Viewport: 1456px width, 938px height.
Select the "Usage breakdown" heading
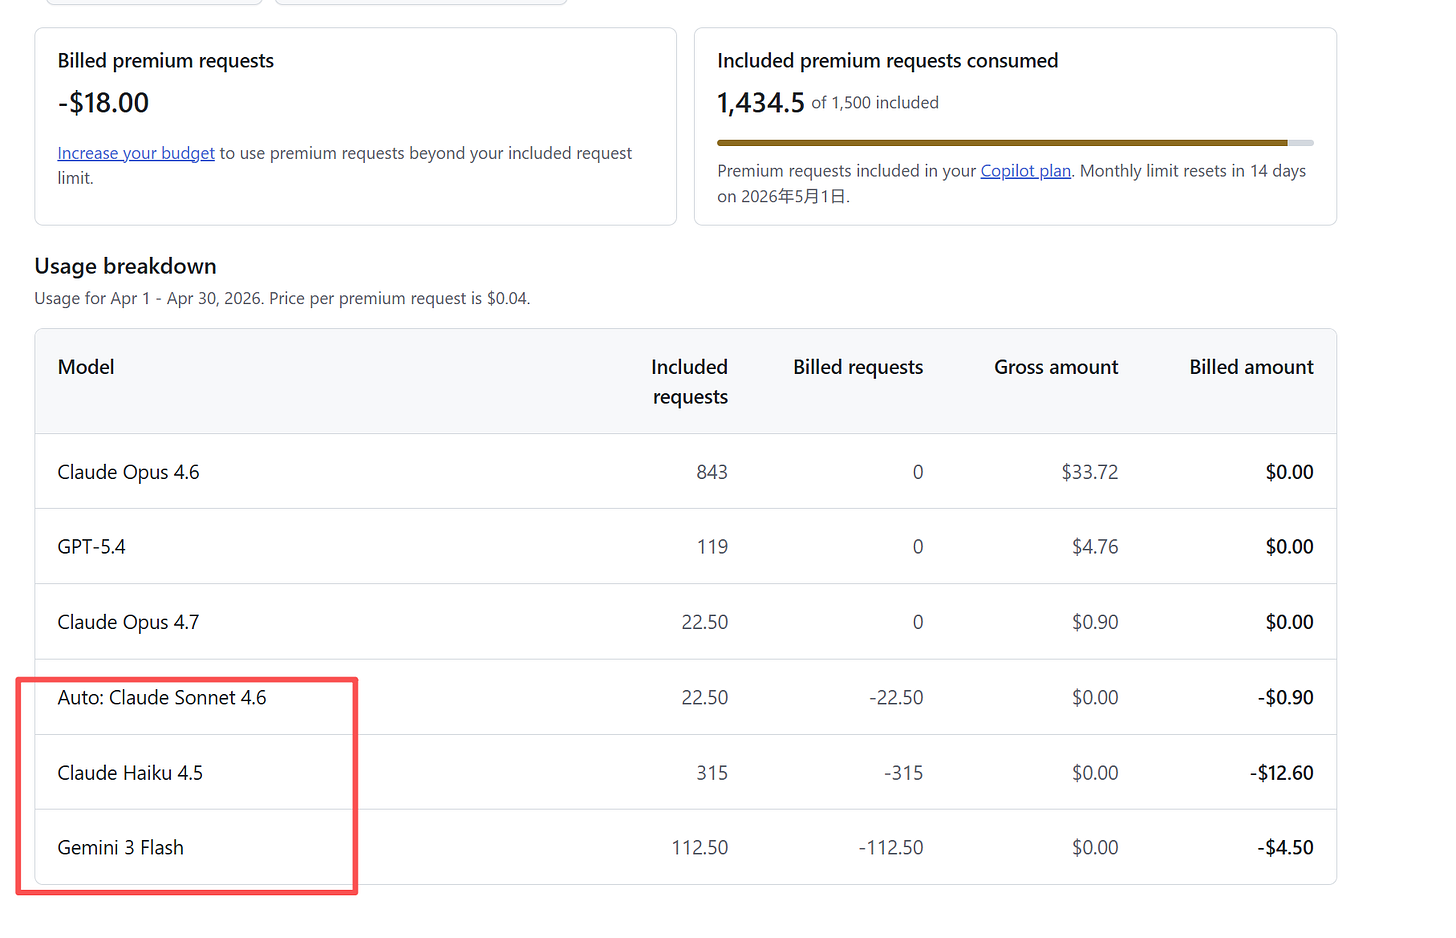(125, 266)
